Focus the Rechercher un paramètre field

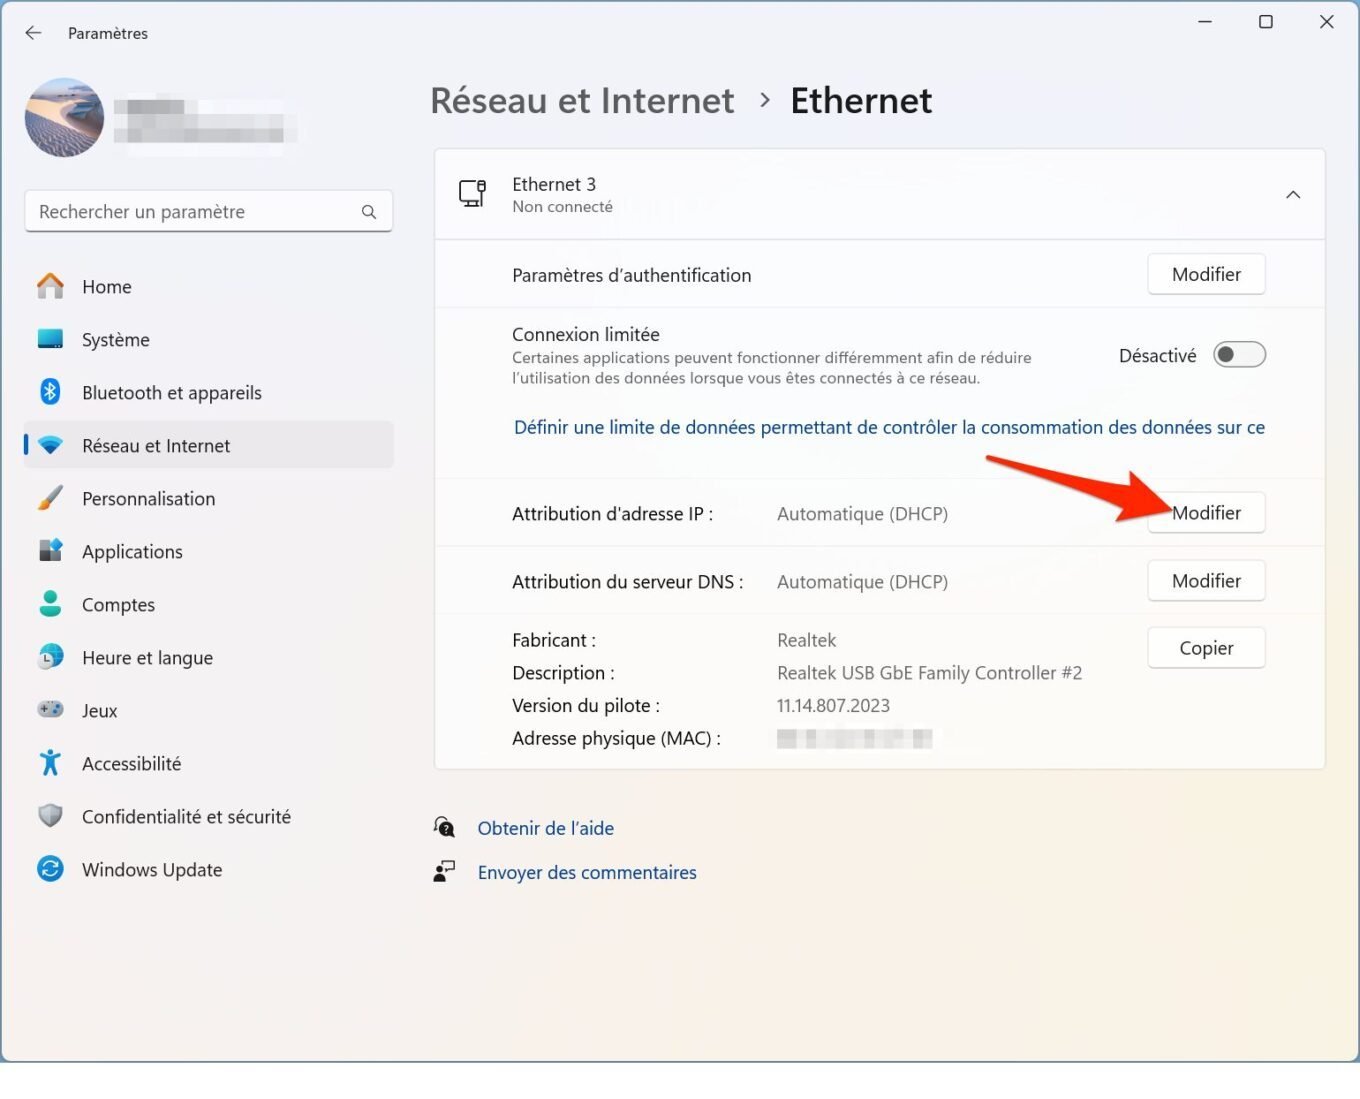tap(208, 212)
